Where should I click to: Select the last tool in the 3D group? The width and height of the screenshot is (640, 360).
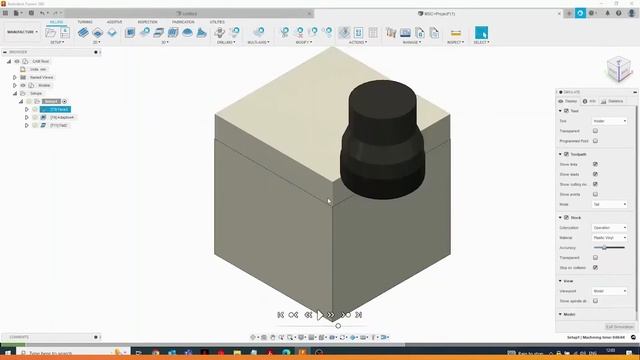pyautogui.click(x=202, y=32)
